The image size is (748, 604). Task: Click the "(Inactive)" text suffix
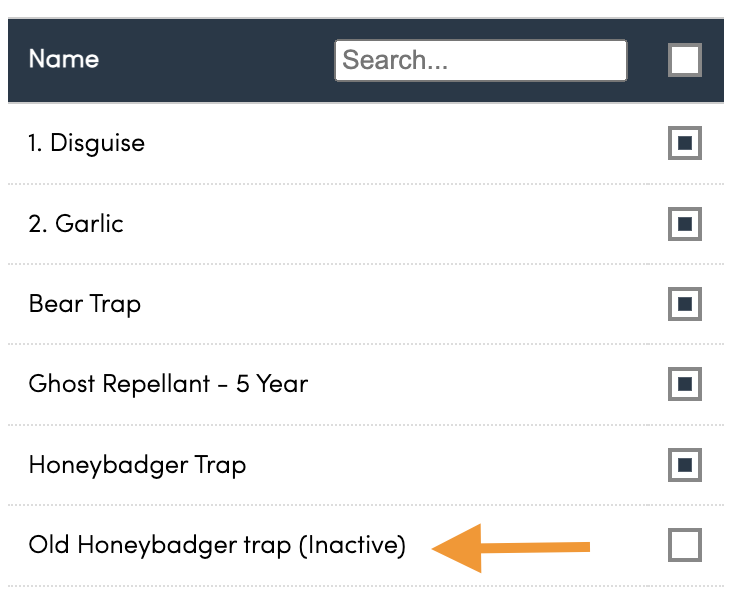click(x=355, y=545)
